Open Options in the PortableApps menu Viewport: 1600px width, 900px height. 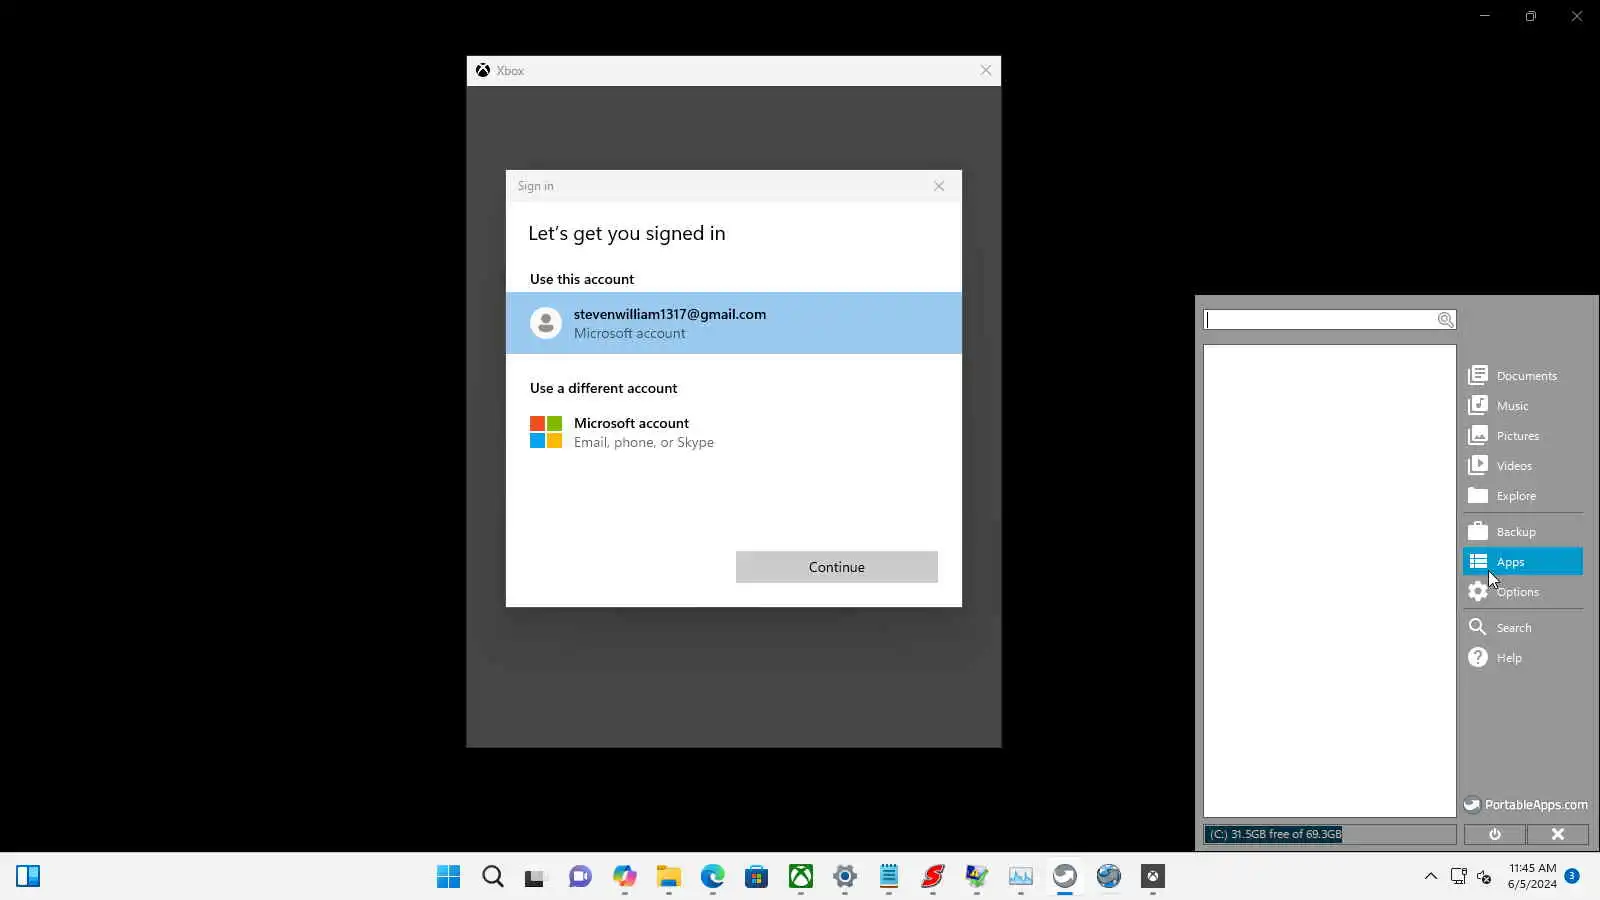(1522, 592)
